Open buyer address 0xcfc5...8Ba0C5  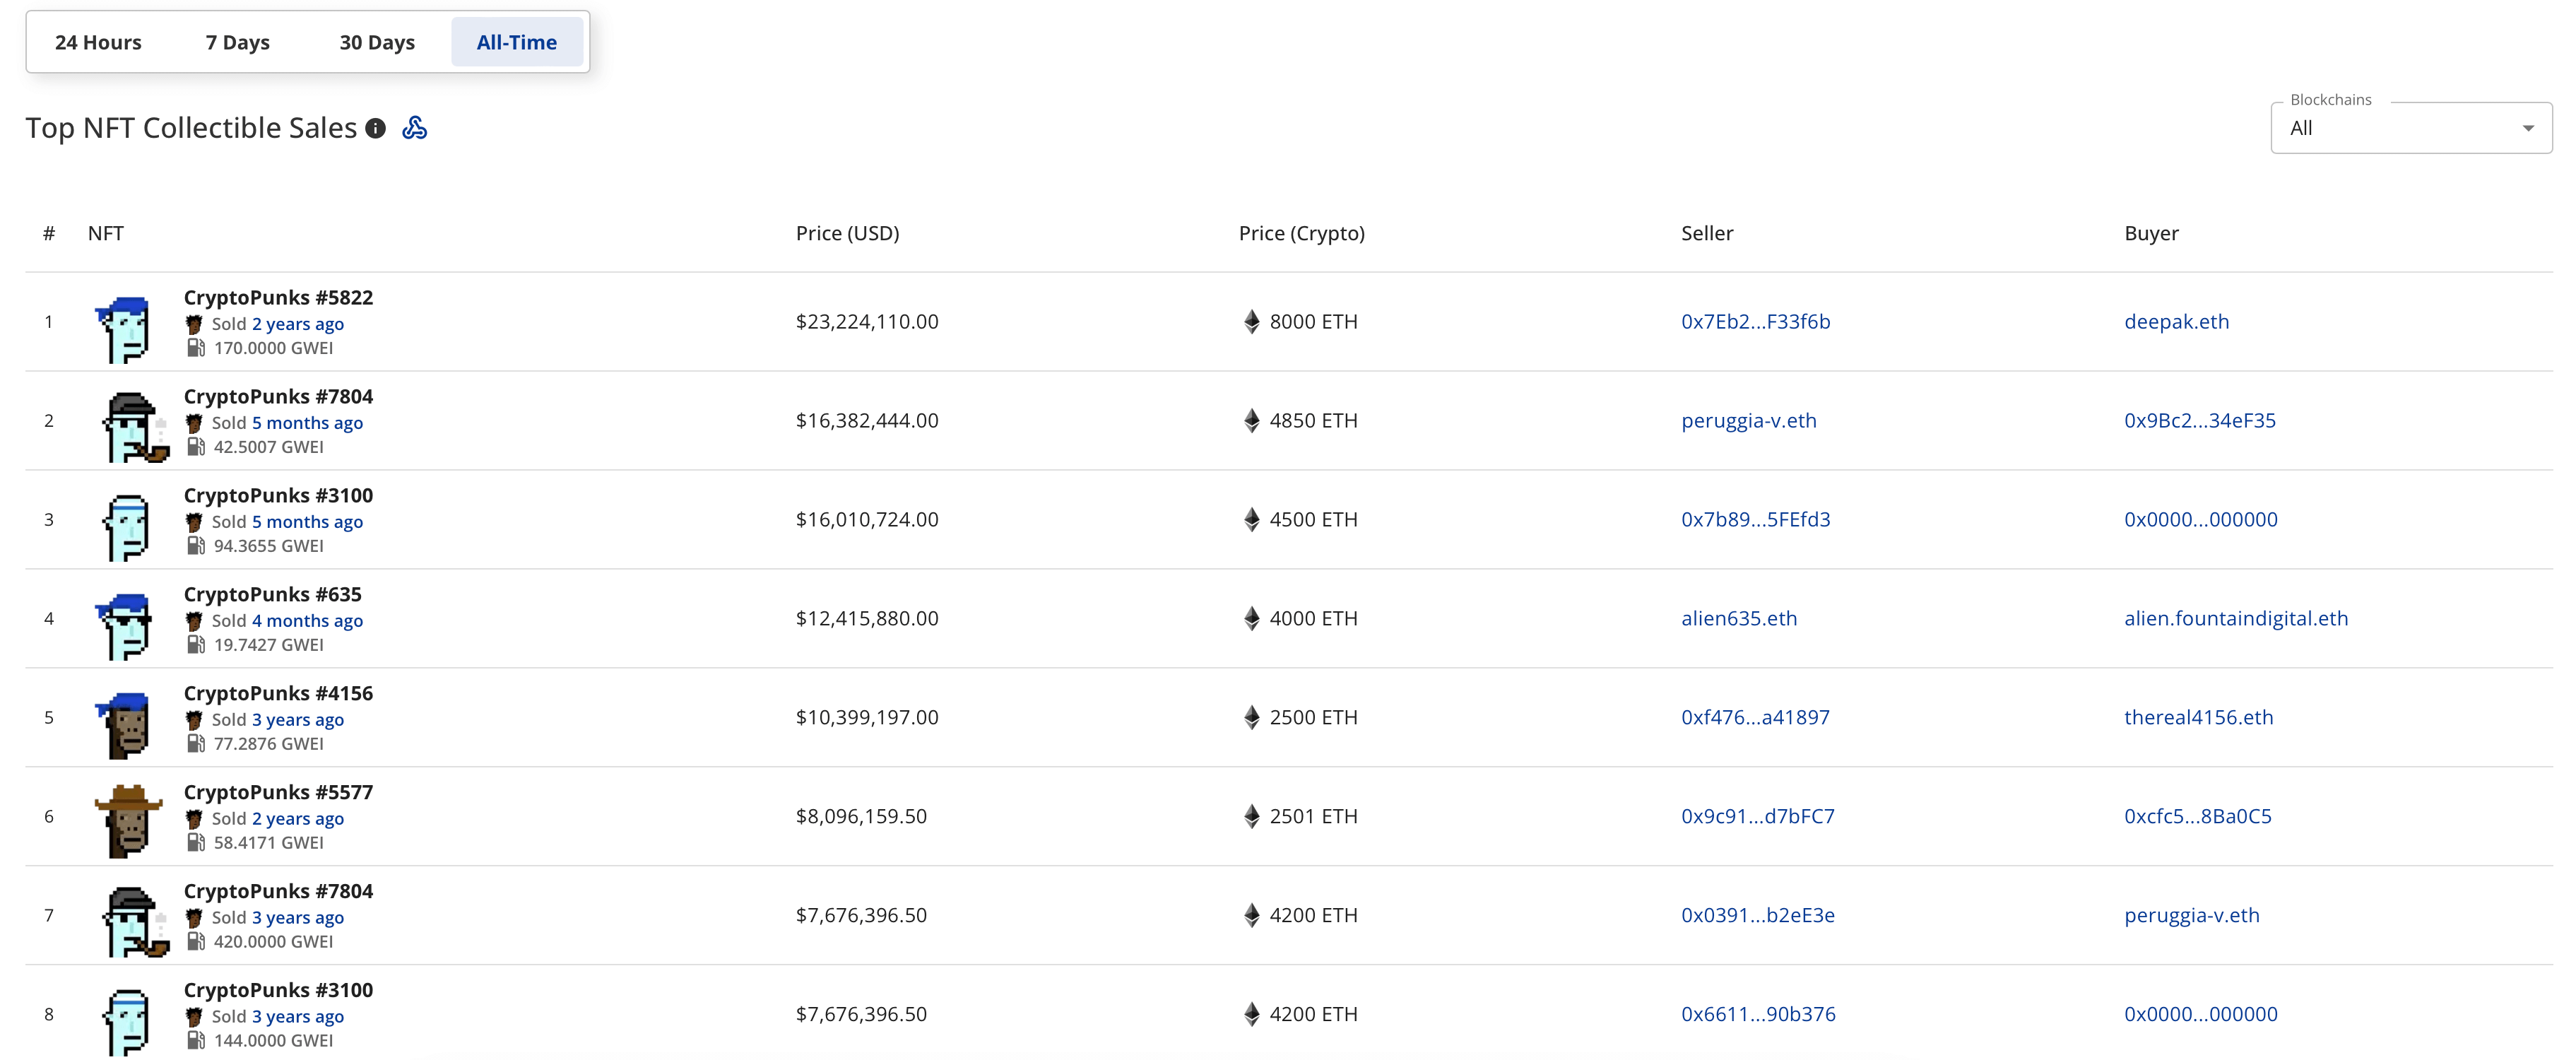pyautogui.click(x=2197, y=817)
